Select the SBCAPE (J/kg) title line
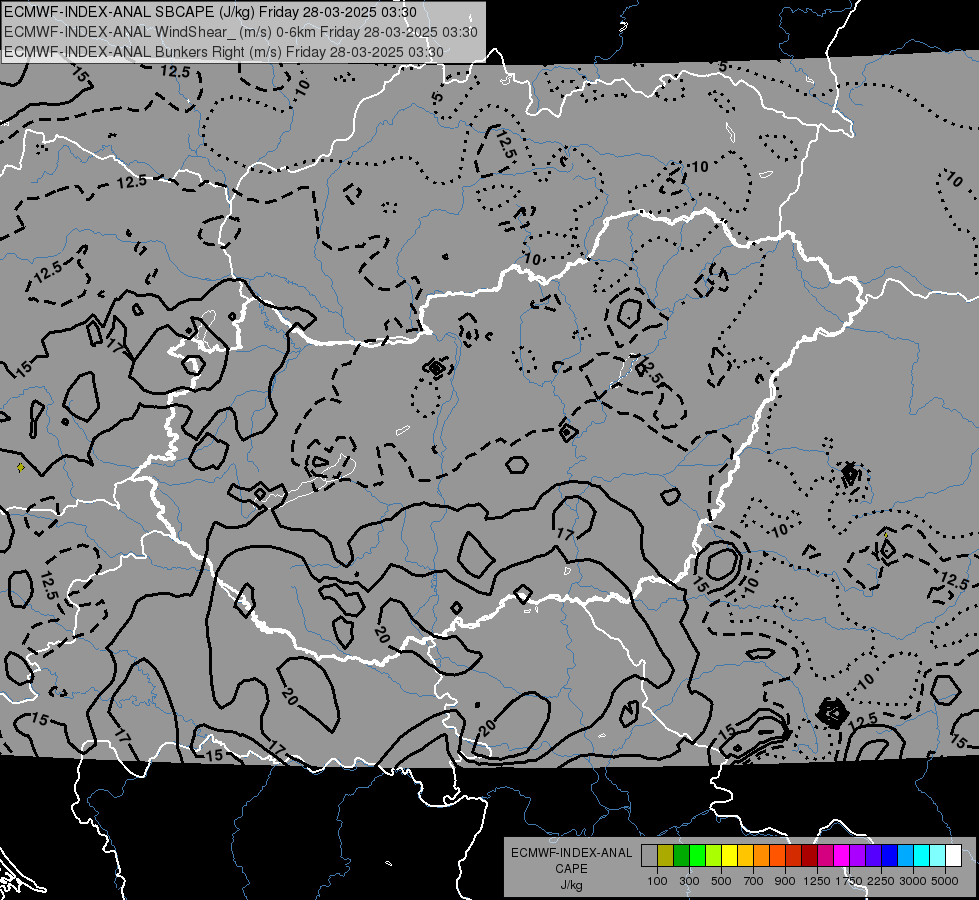The image size is (979, 900). coord(210,12)
